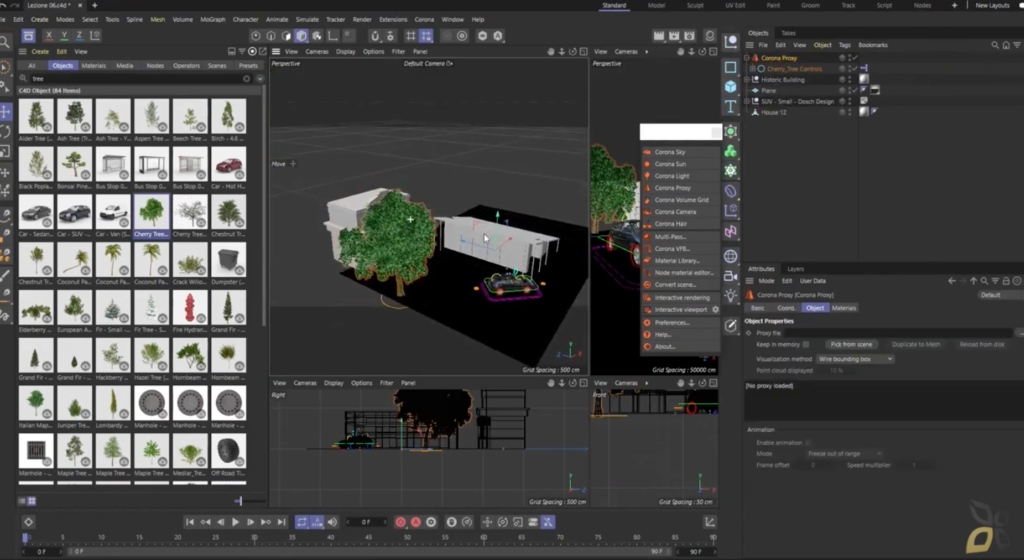This screenshot has height=560, width=1024.
Task: Open the Visualization method dropdown
Action: point(855,359)
